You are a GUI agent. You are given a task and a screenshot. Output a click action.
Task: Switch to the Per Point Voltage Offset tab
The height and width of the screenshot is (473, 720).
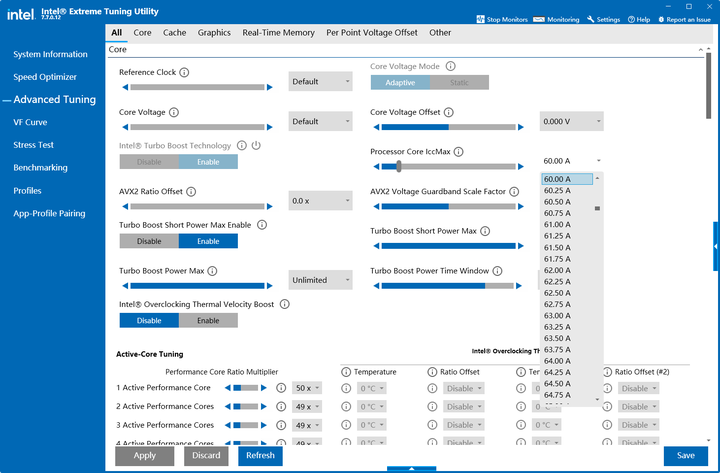pyautogui.click(x=372, y=33)
